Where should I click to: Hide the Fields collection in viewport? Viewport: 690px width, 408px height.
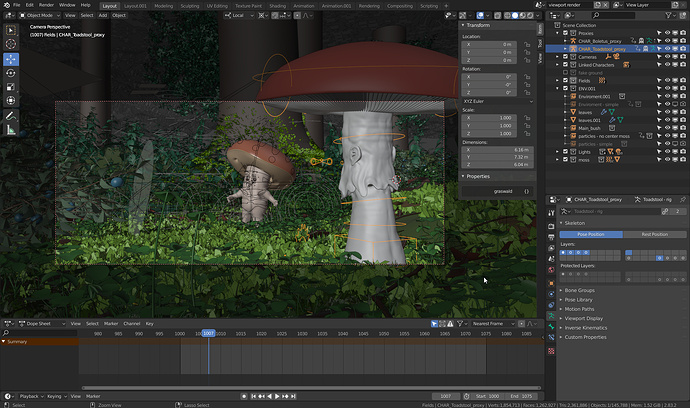click(x=667, y=81)
